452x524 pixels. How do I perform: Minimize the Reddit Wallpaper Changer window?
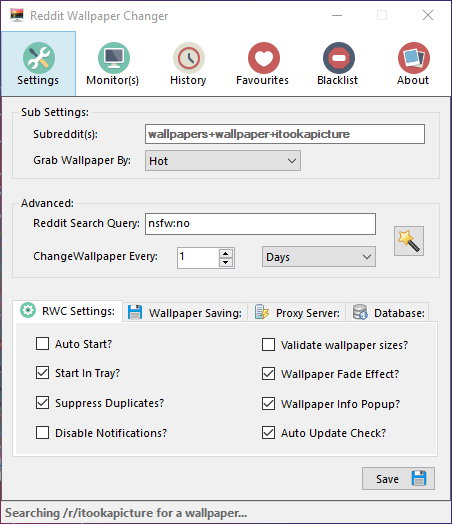337,15
